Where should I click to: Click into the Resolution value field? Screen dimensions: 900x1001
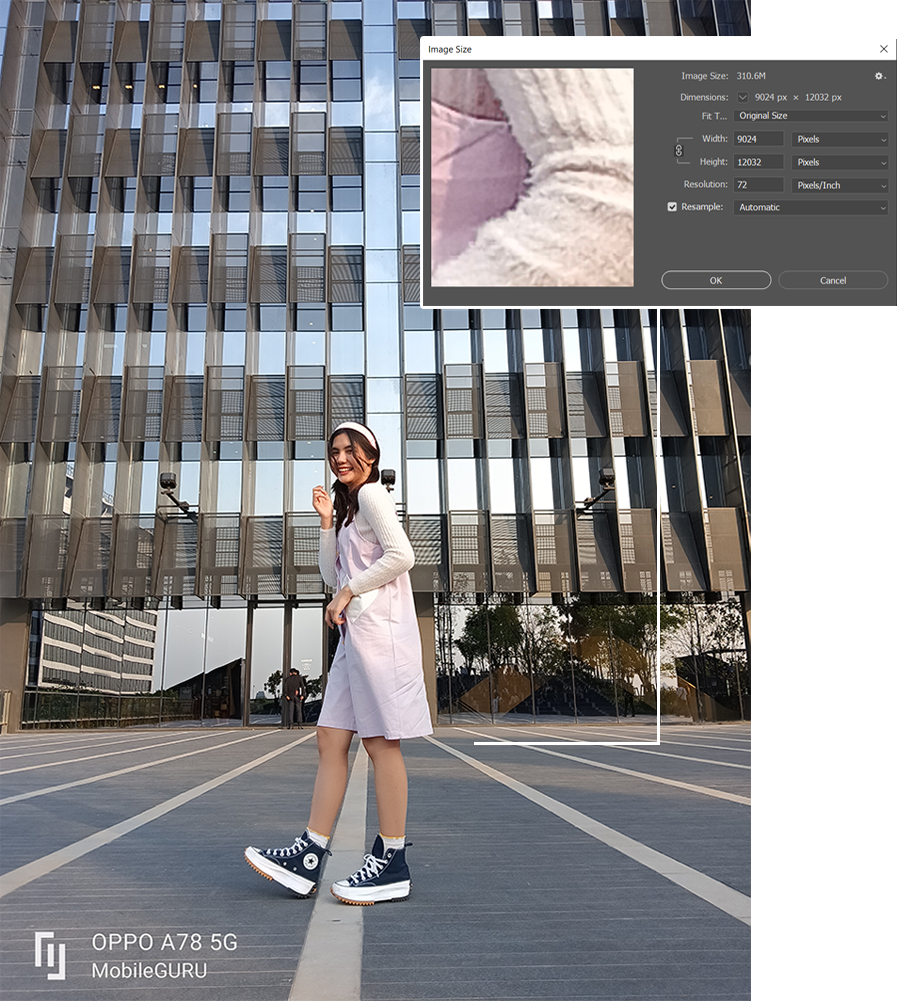coord(758,185)
